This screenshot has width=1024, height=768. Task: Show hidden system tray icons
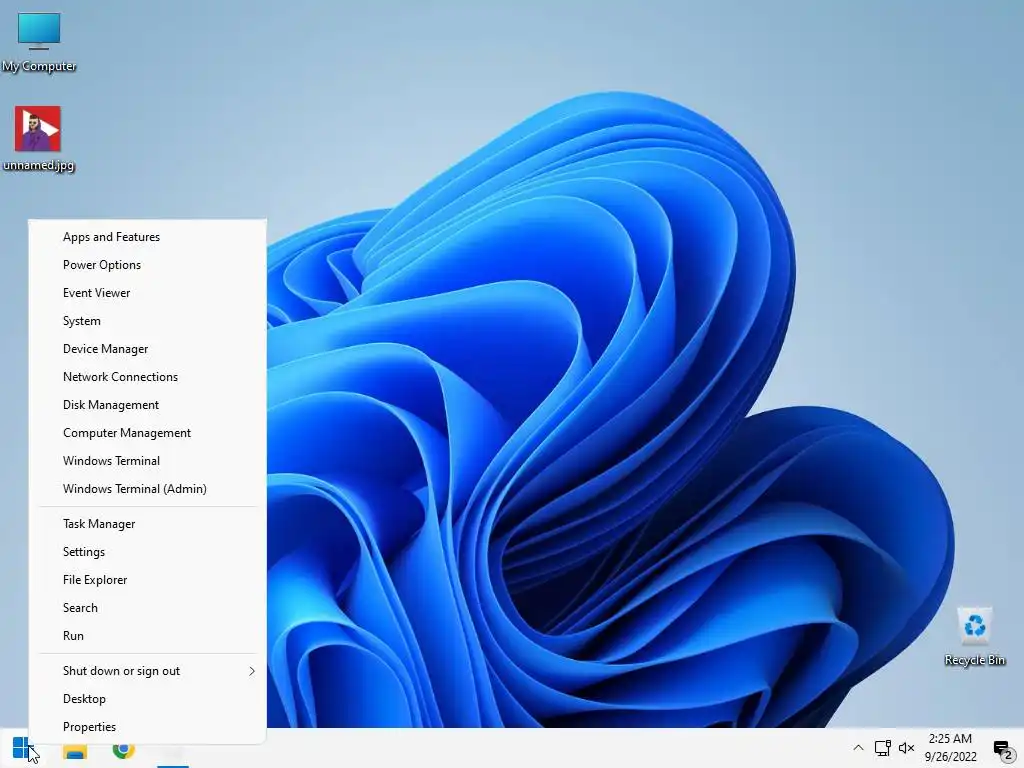click(x=858, y=748)
